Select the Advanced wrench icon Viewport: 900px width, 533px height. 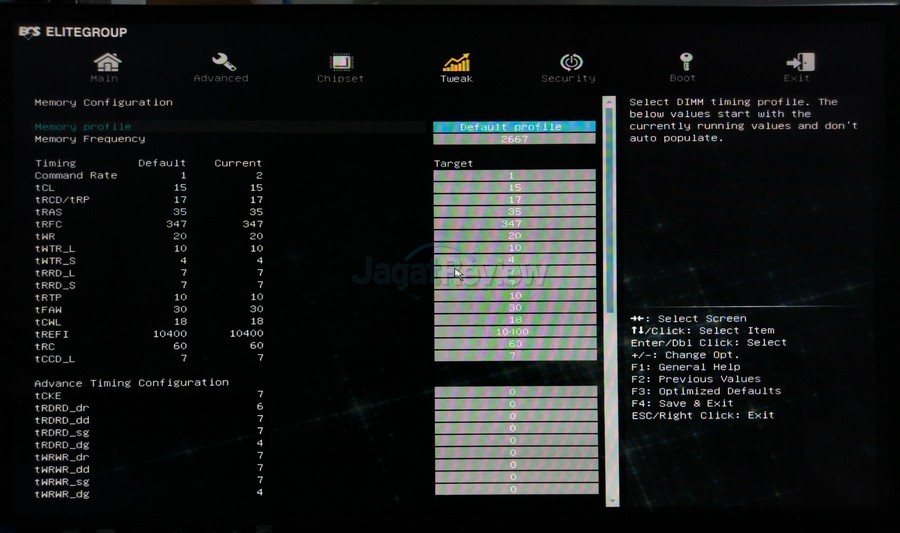[221, 64]
